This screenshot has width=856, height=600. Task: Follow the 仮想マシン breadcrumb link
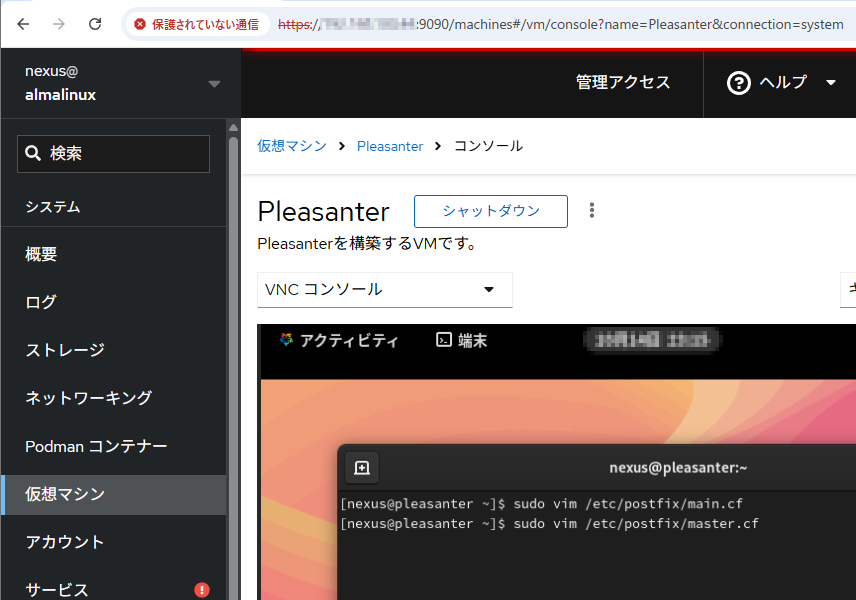(x=292, y=146)
